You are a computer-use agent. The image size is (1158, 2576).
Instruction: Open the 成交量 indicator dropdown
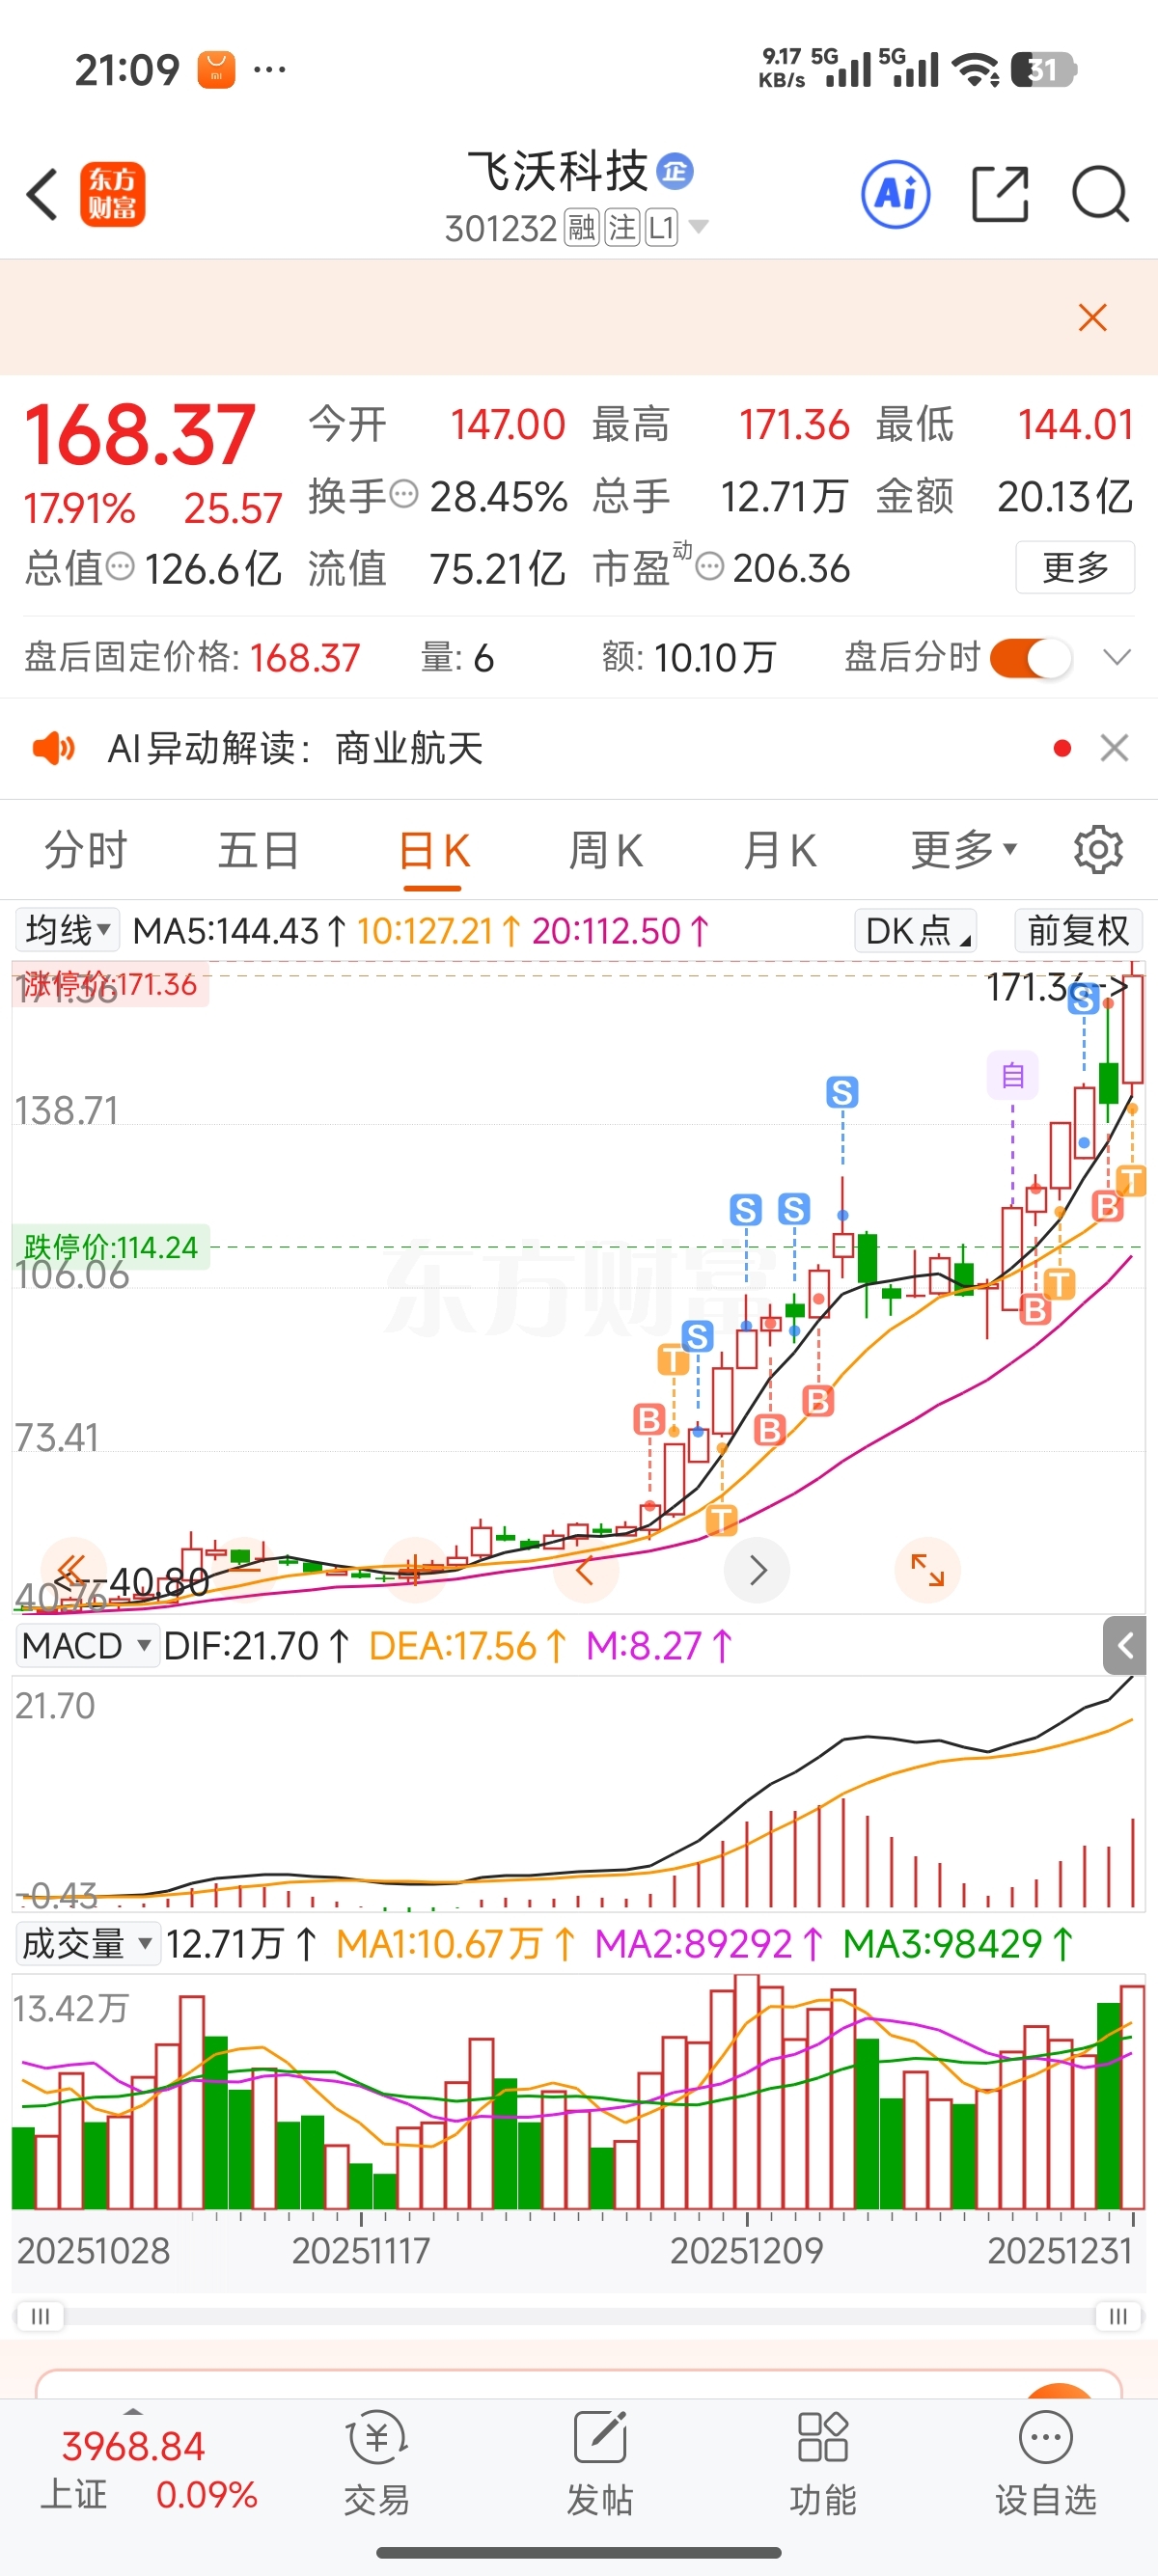point(88,1943)
